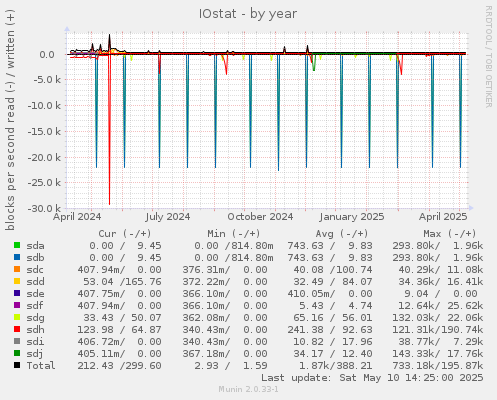This screenshot has height=400, width=497.
Task: Click the sda green legend color swatch
Action: click(x=17, y=245)
